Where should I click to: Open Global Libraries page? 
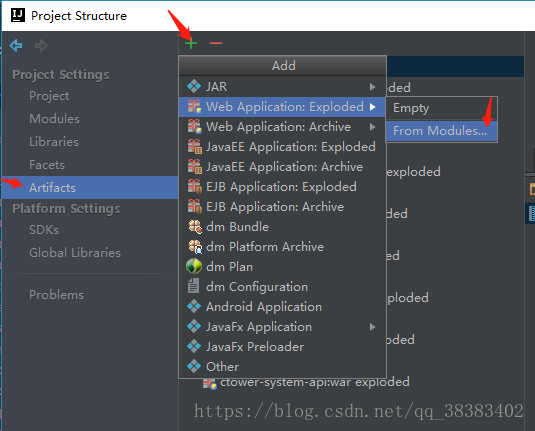point(75,253)
